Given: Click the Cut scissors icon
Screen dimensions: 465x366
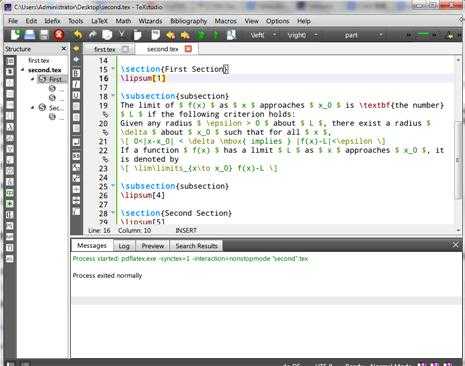Looking at the screenshot, I should click(x=122, y=35).
